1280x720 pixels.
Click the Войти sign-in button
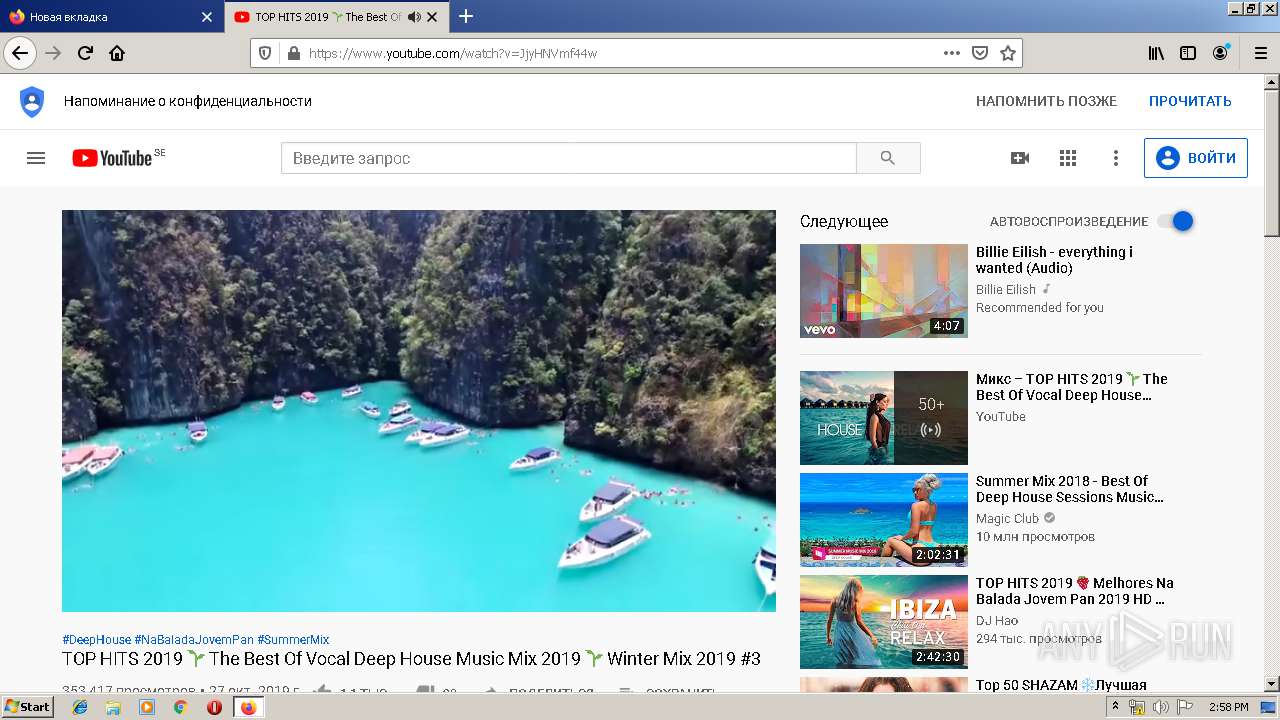pyautogui.click(x=1196, y=158)
